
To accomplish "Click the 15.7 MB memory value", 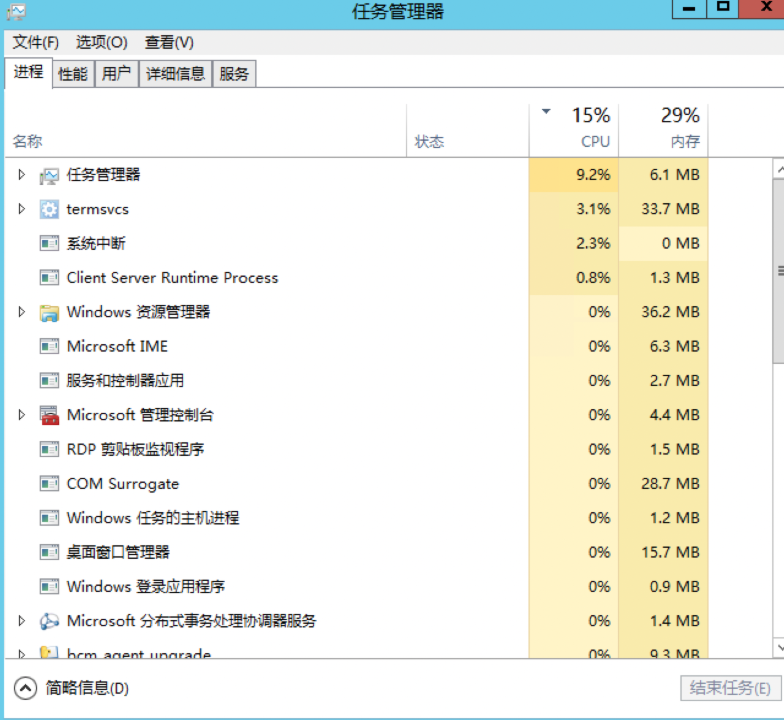I will click(x=670, y=552).
